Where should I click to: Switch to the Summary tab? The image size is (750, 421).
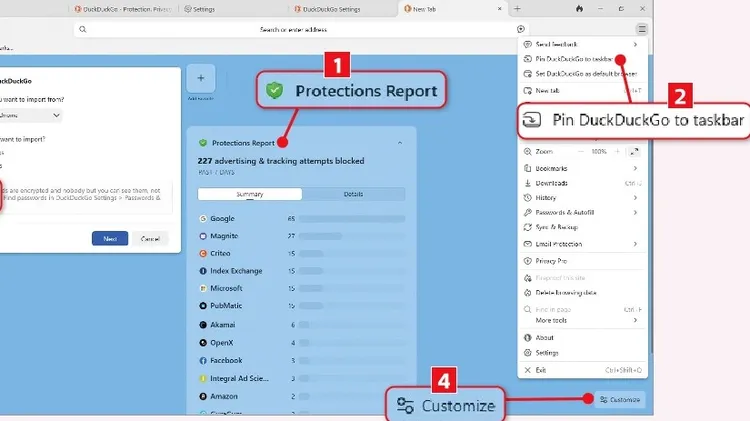(250, 194)
